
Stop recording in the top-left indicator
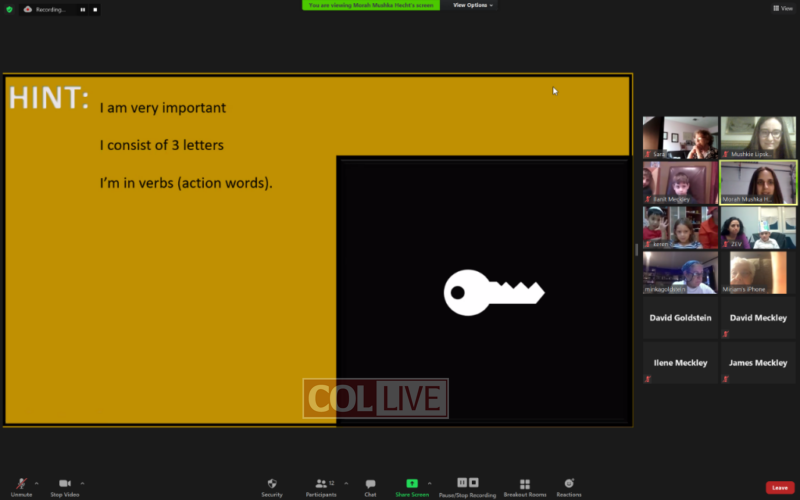coord(95,9)
